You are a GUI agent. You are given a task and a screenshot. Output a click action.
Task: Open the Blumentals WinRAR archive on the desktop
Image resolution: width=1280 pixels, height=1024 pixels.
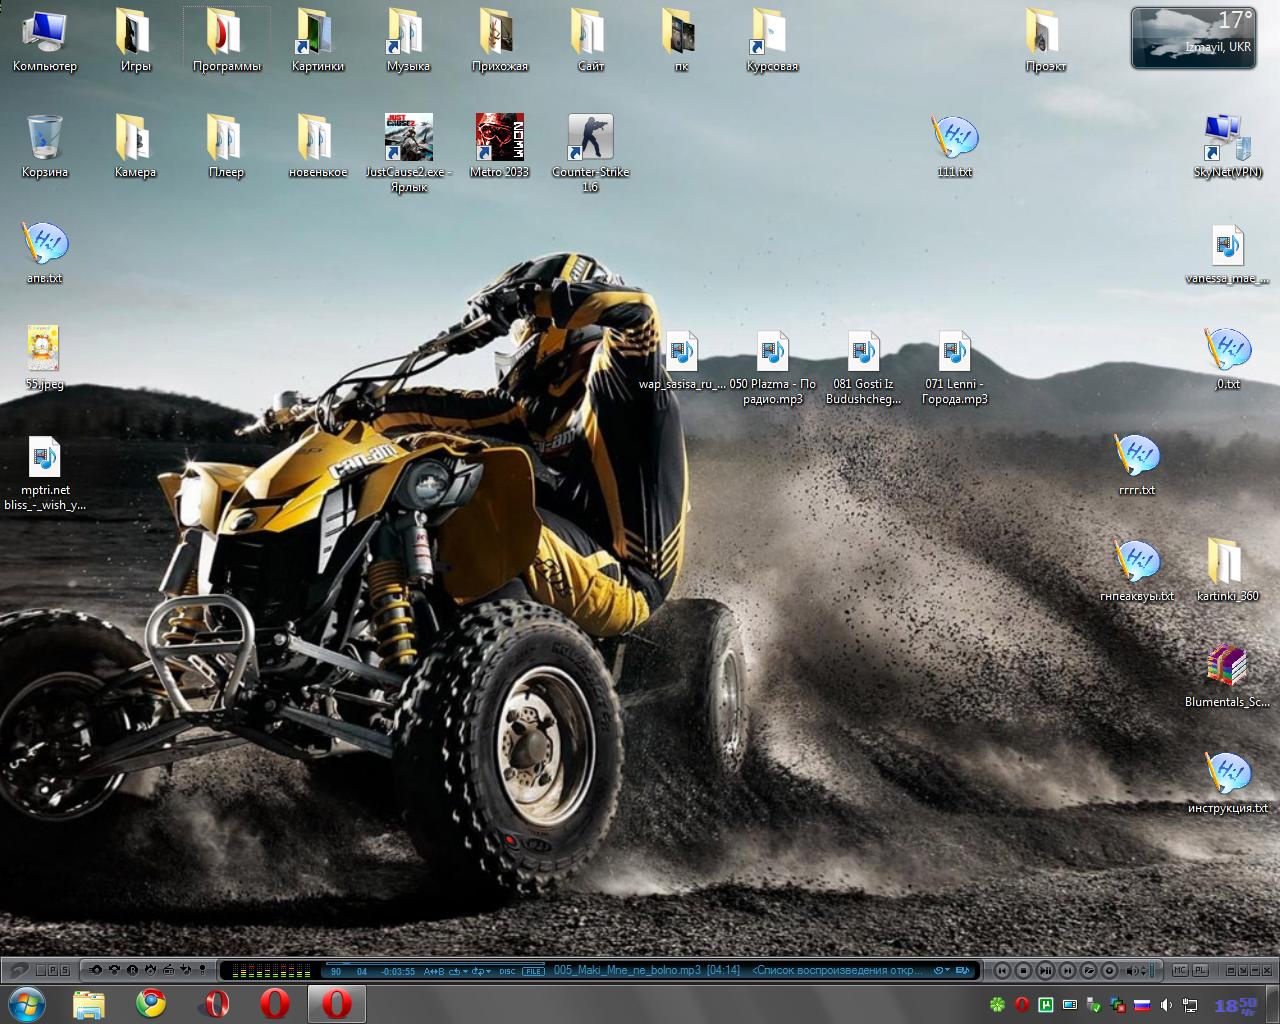pos(1227,667)
